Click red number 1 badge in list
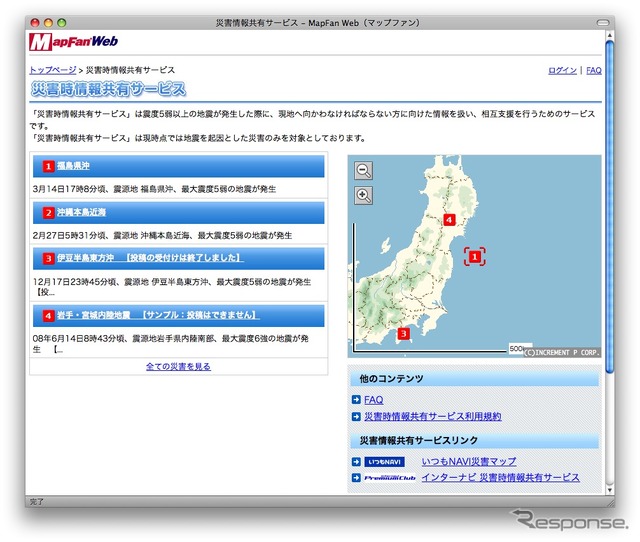 tap(48, 166)
